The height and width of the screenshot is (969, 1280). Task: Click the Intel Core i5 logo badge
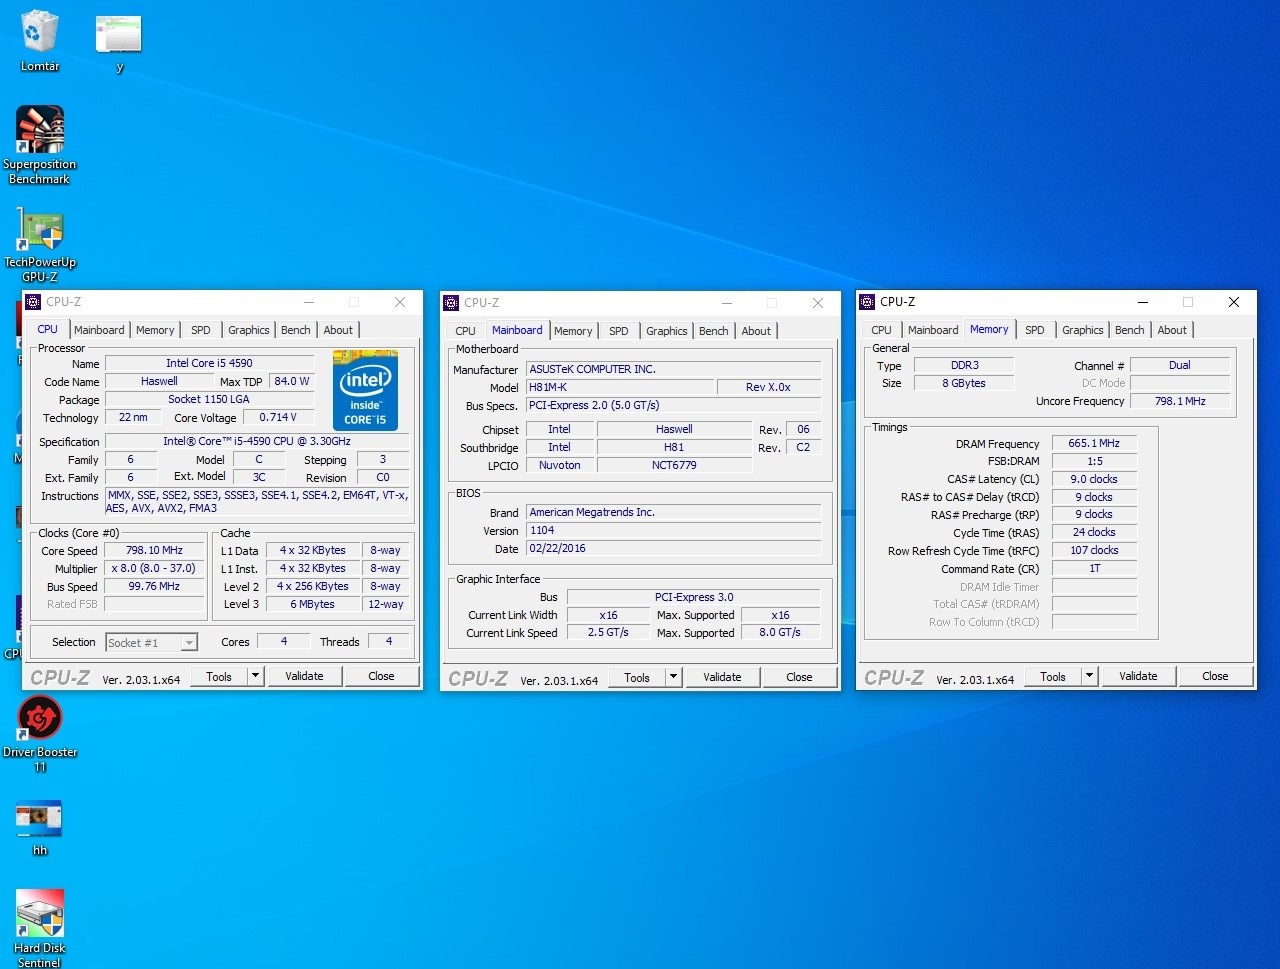pyautogui.click(x=365, y=390)
